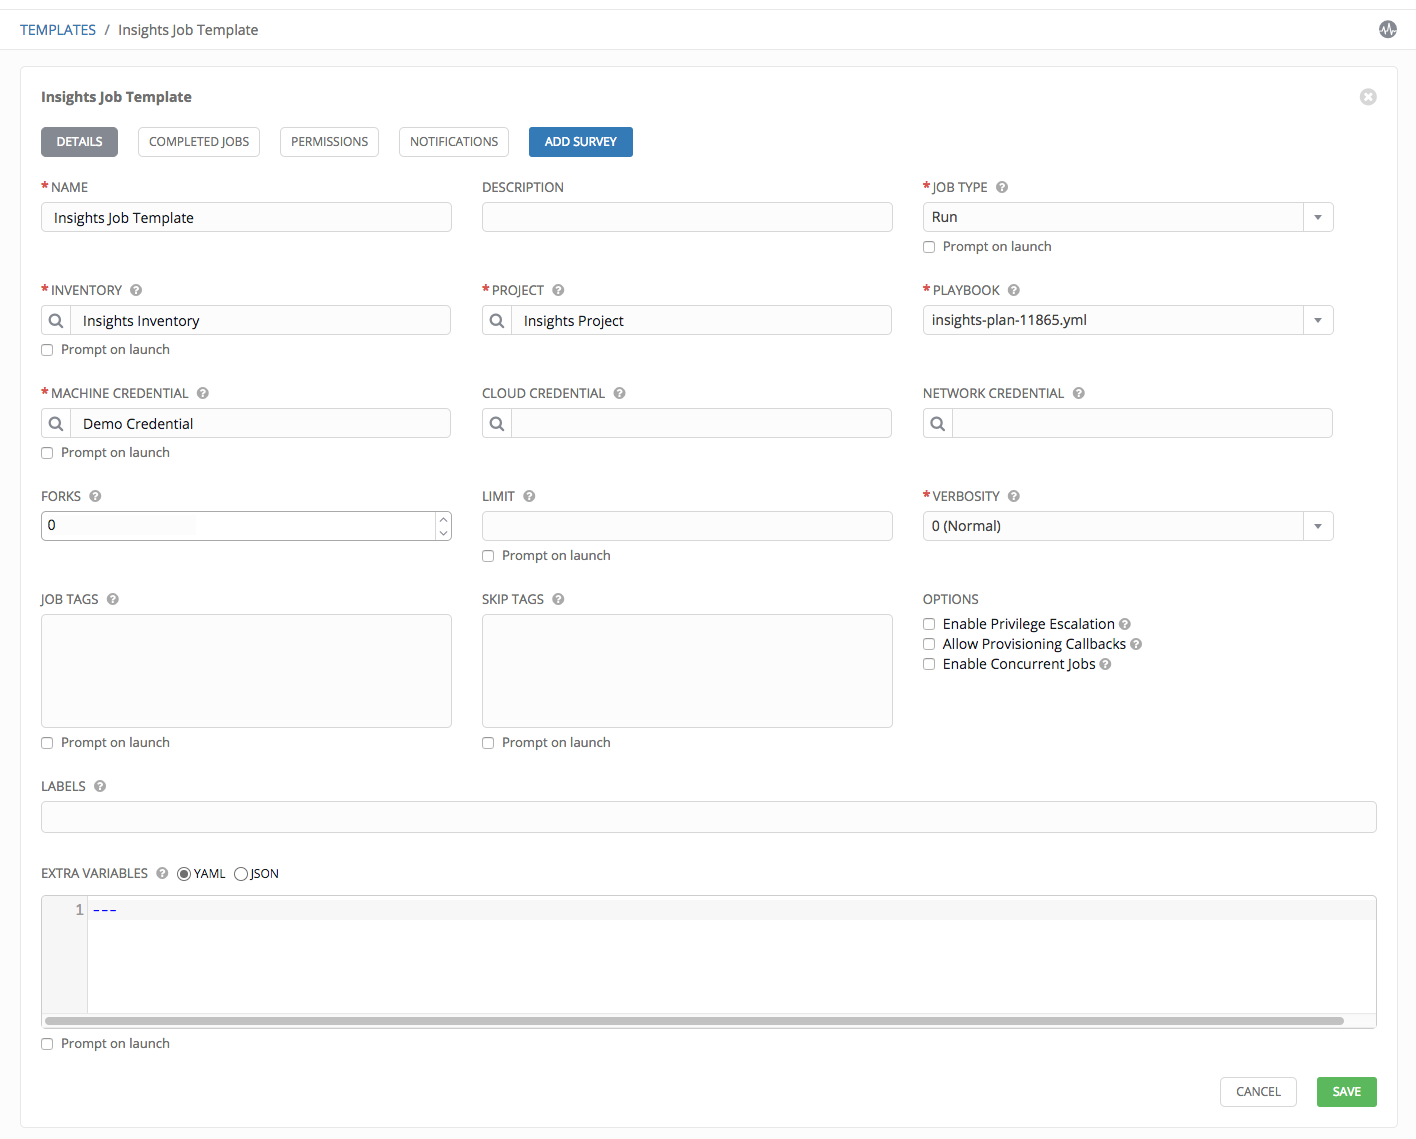Viewport: 1416px width, 1139px height.
Task: Show help for Forks field
Action: [x=95, y=496]
